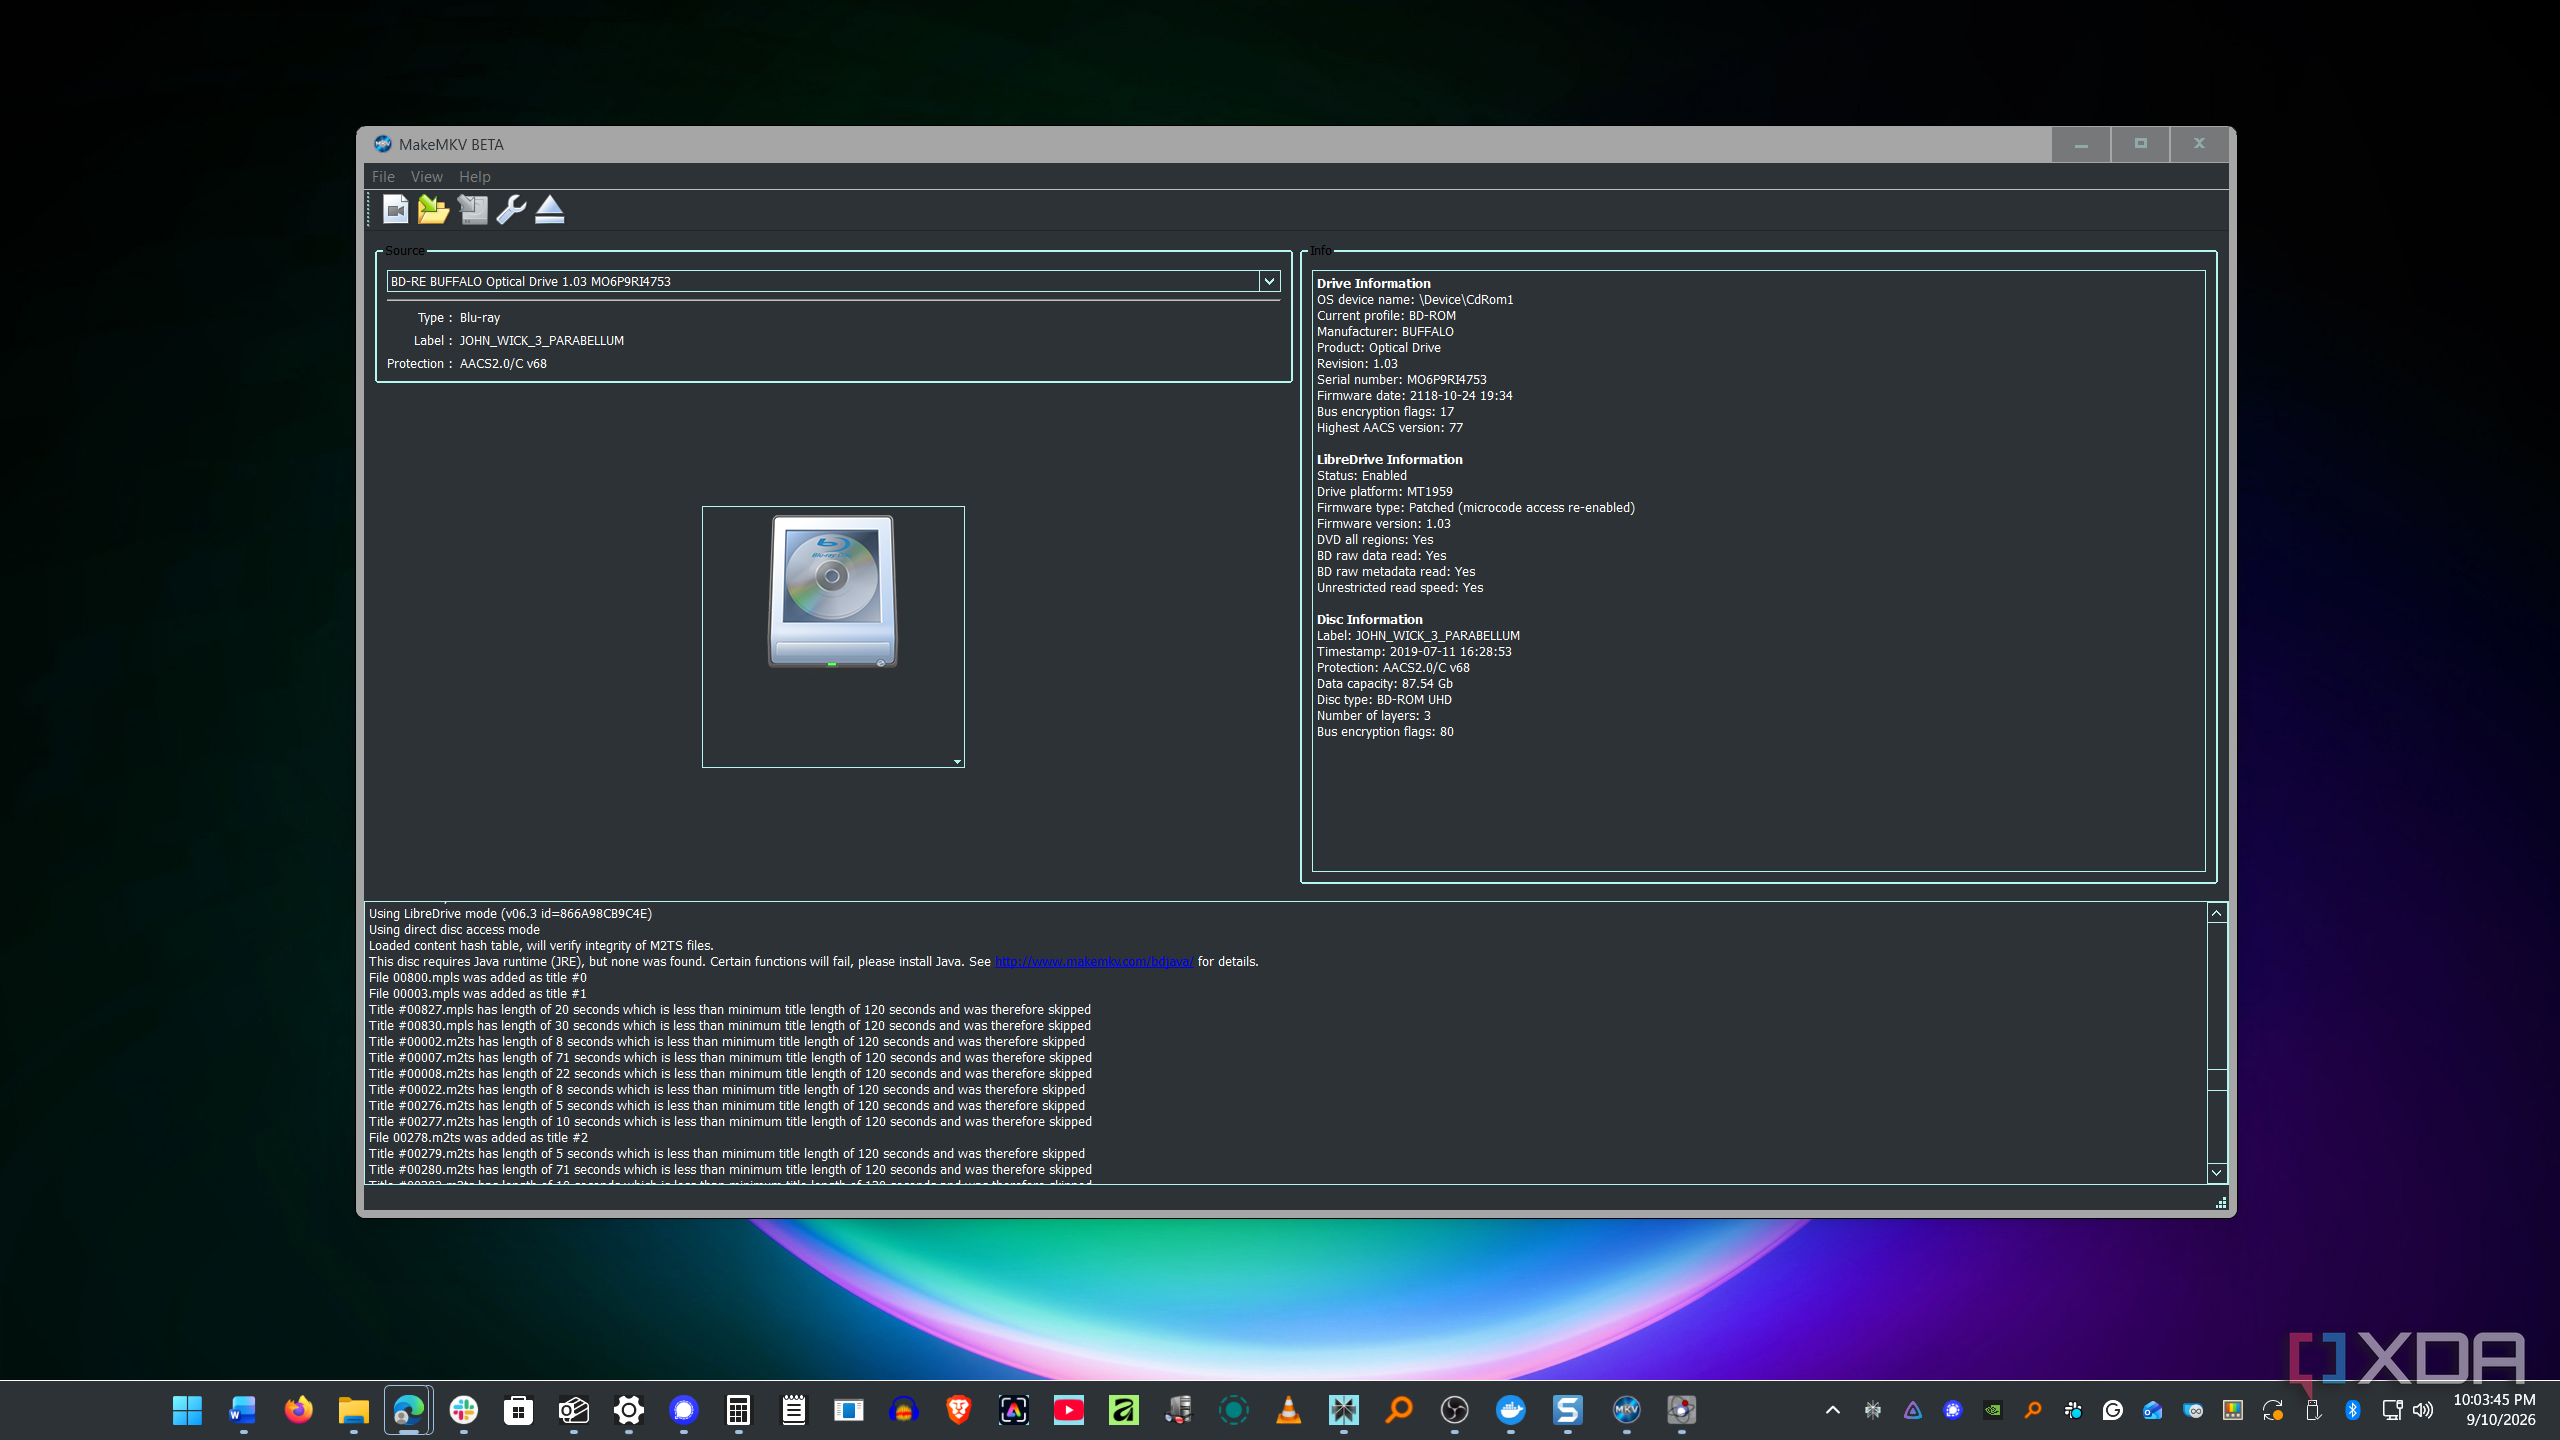Image resolution: width=2560 pixels, height=1440 pixels.
Task: Eject the disc with the eject icon
Action: [x=549, y=209]
